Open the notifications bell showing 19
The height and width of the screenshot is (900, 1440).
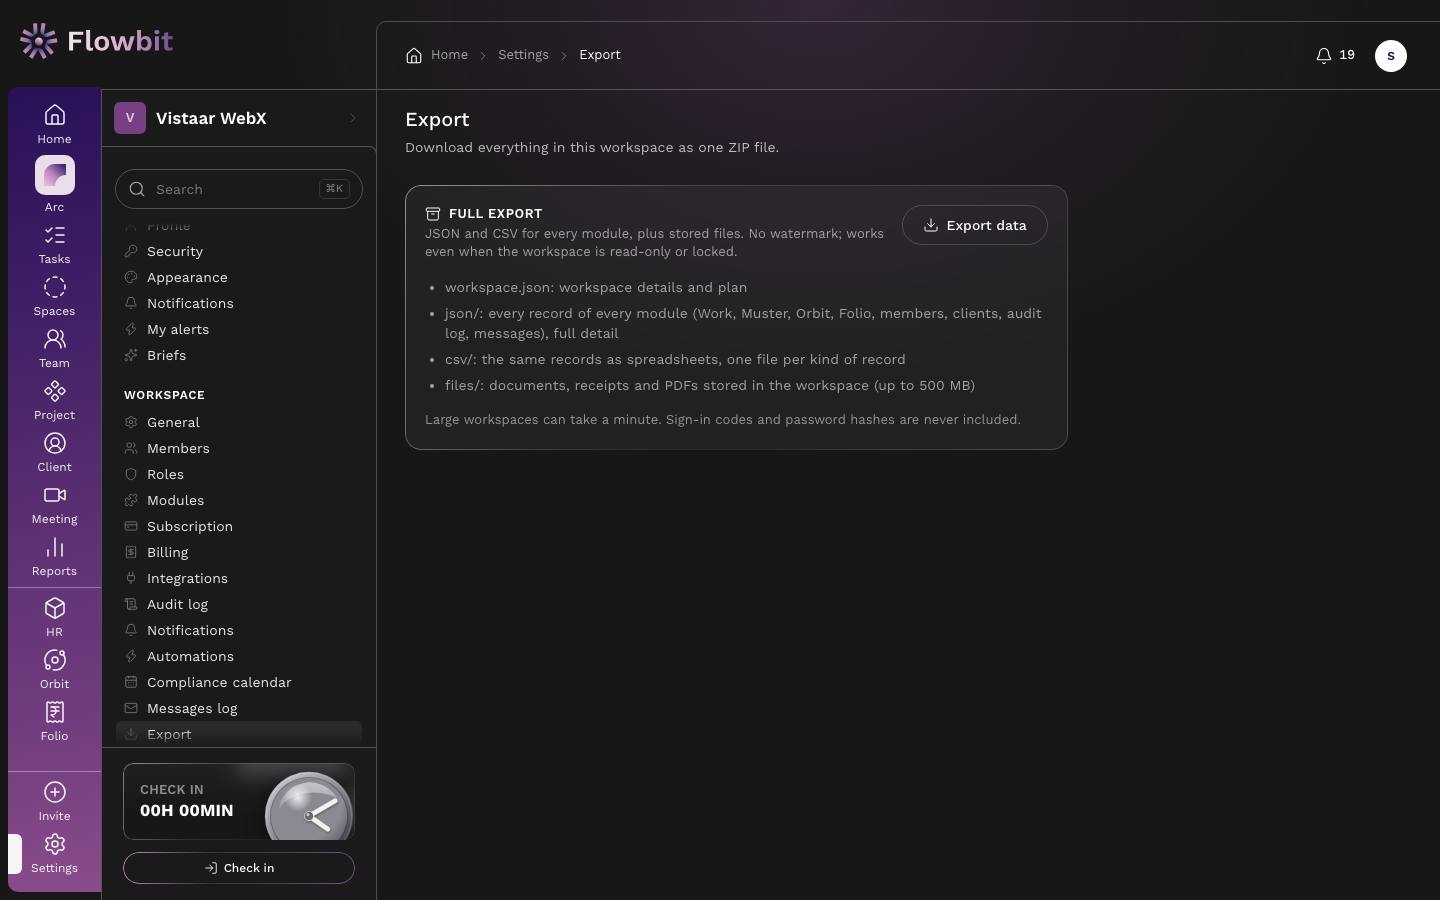(1335, 55)
